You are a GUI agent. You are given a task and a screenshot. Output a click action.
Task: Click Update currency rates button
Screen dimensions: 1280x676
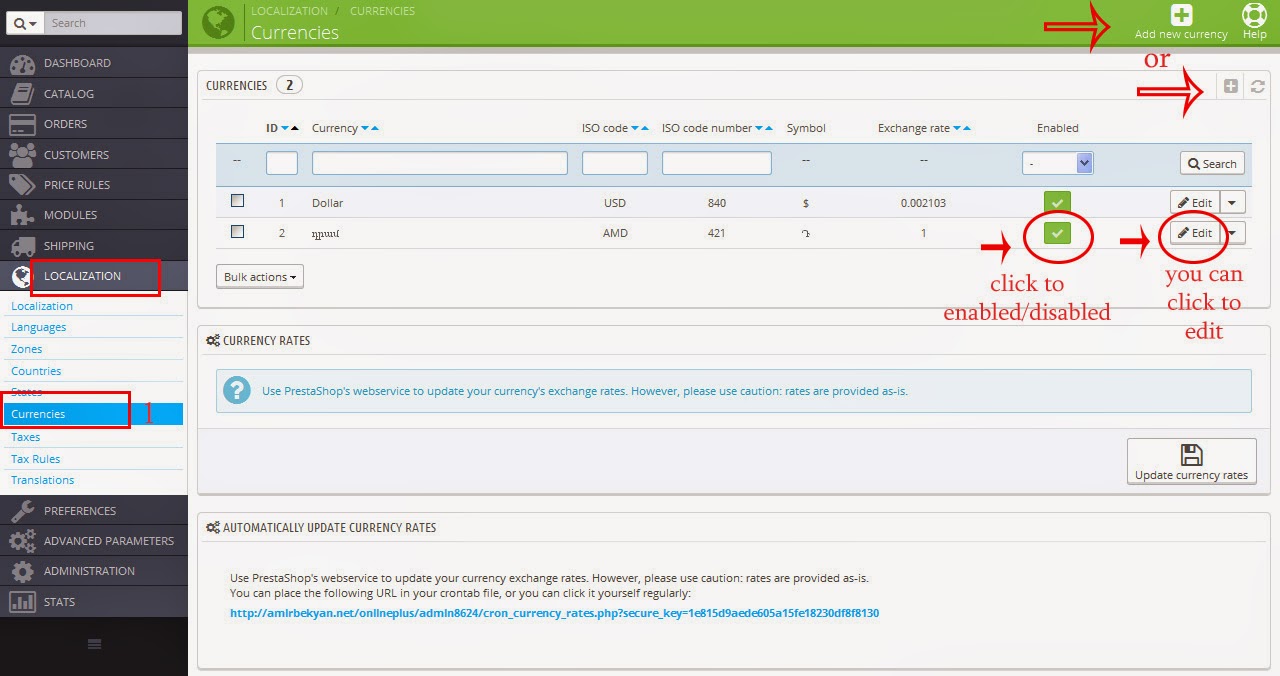pos(1191,462)
